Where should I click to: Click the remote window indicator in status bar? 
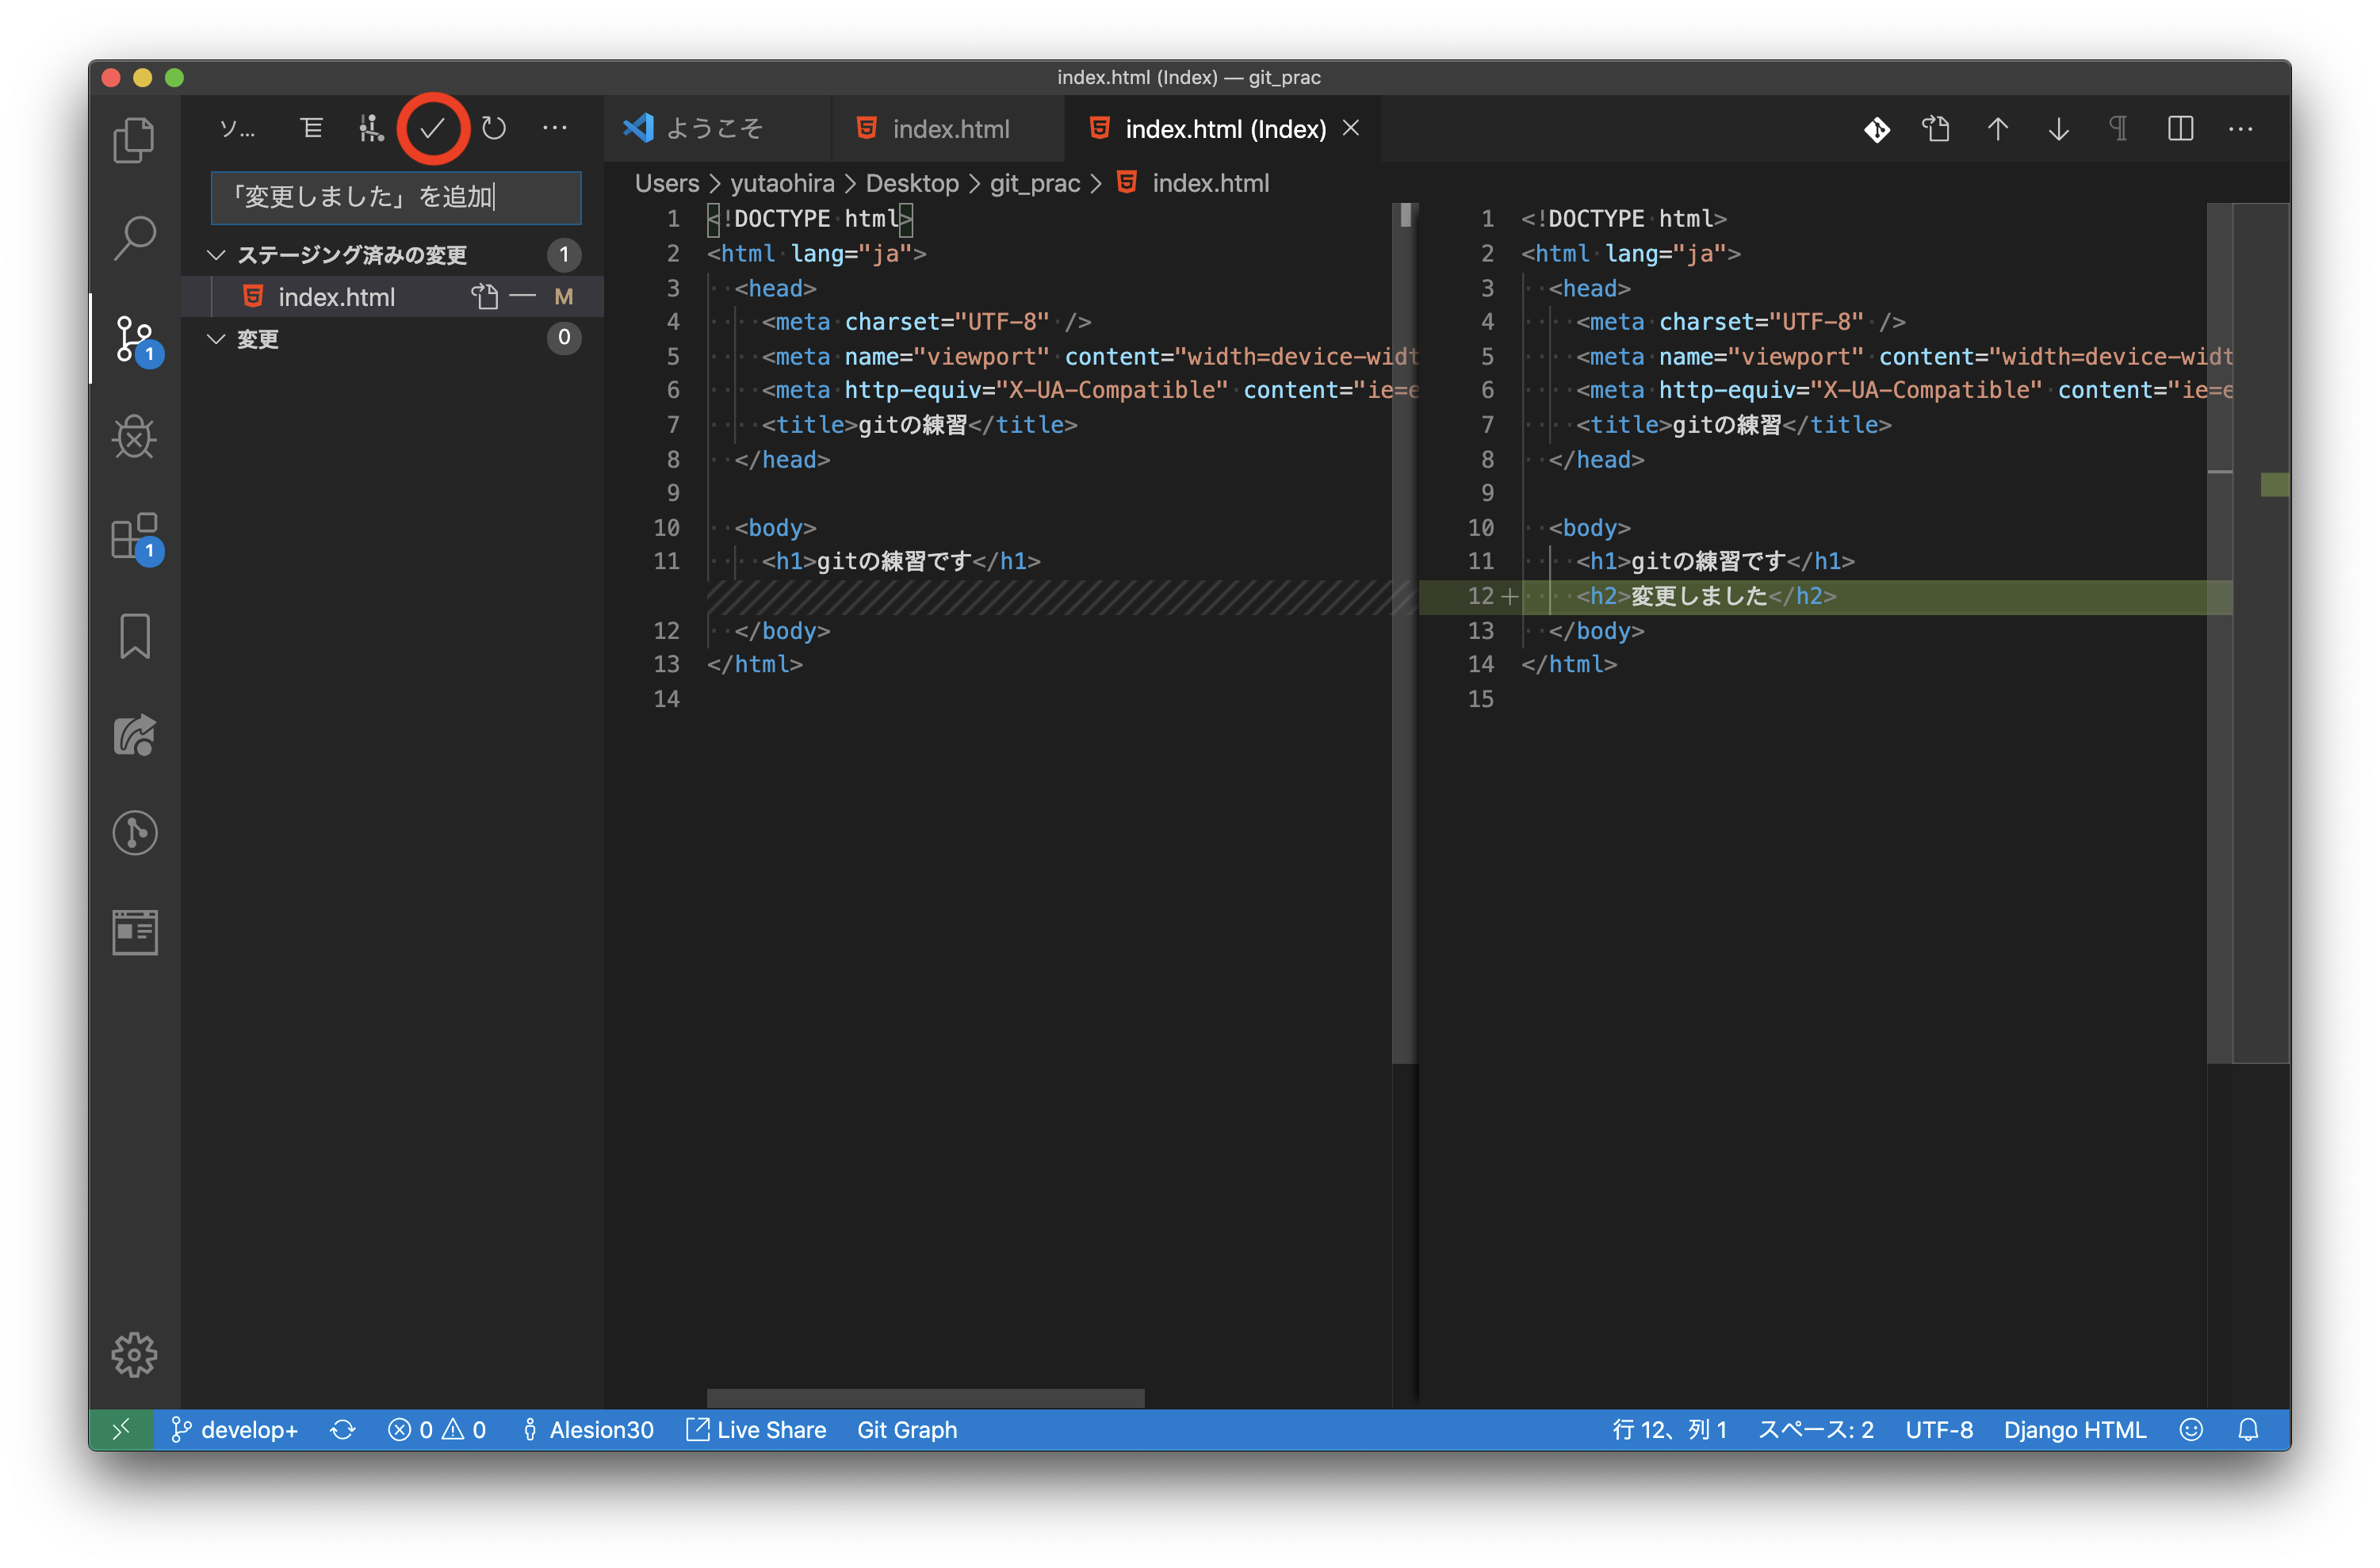(x=121, y=1430)
